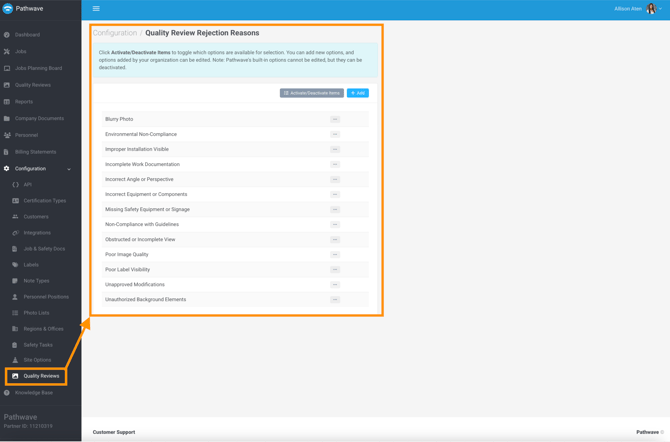The width and height of the screenshot is (670, 442).
Task: Click the Personnel Positions icon
Action: pos(15,297)
